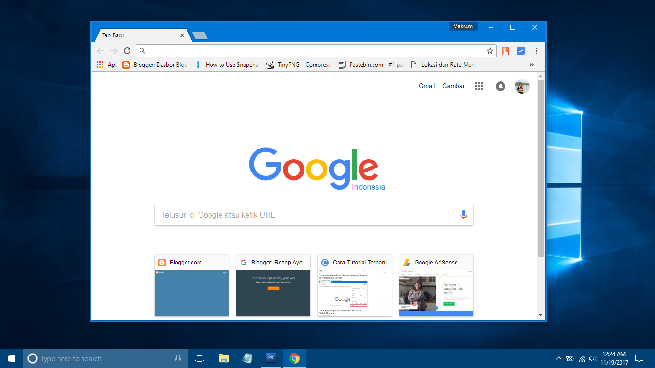Open the 'Blogger: Resep' thumbnail
The height and width of the screenshot is (368, 655).
pyautogui.click(x=273, y=285)
